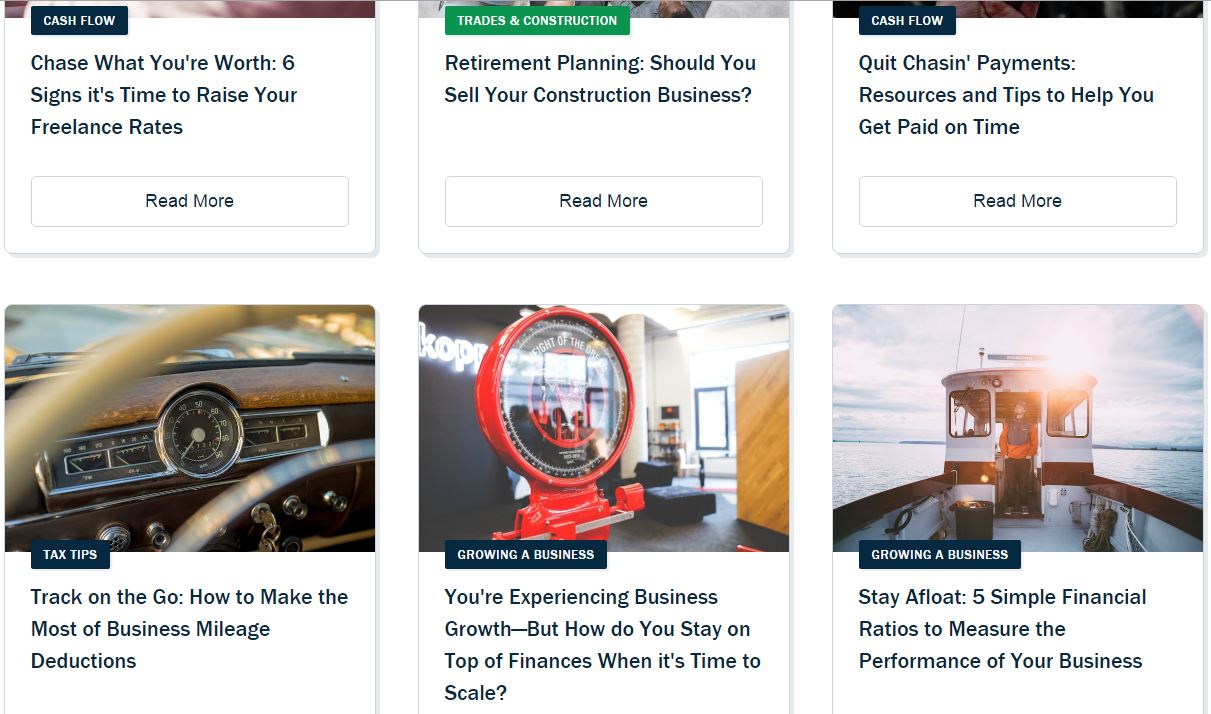Select Cash Flow tag above Freelance Rates article
The height and width of the screenshot is (714, 1211).
[79, 20]
